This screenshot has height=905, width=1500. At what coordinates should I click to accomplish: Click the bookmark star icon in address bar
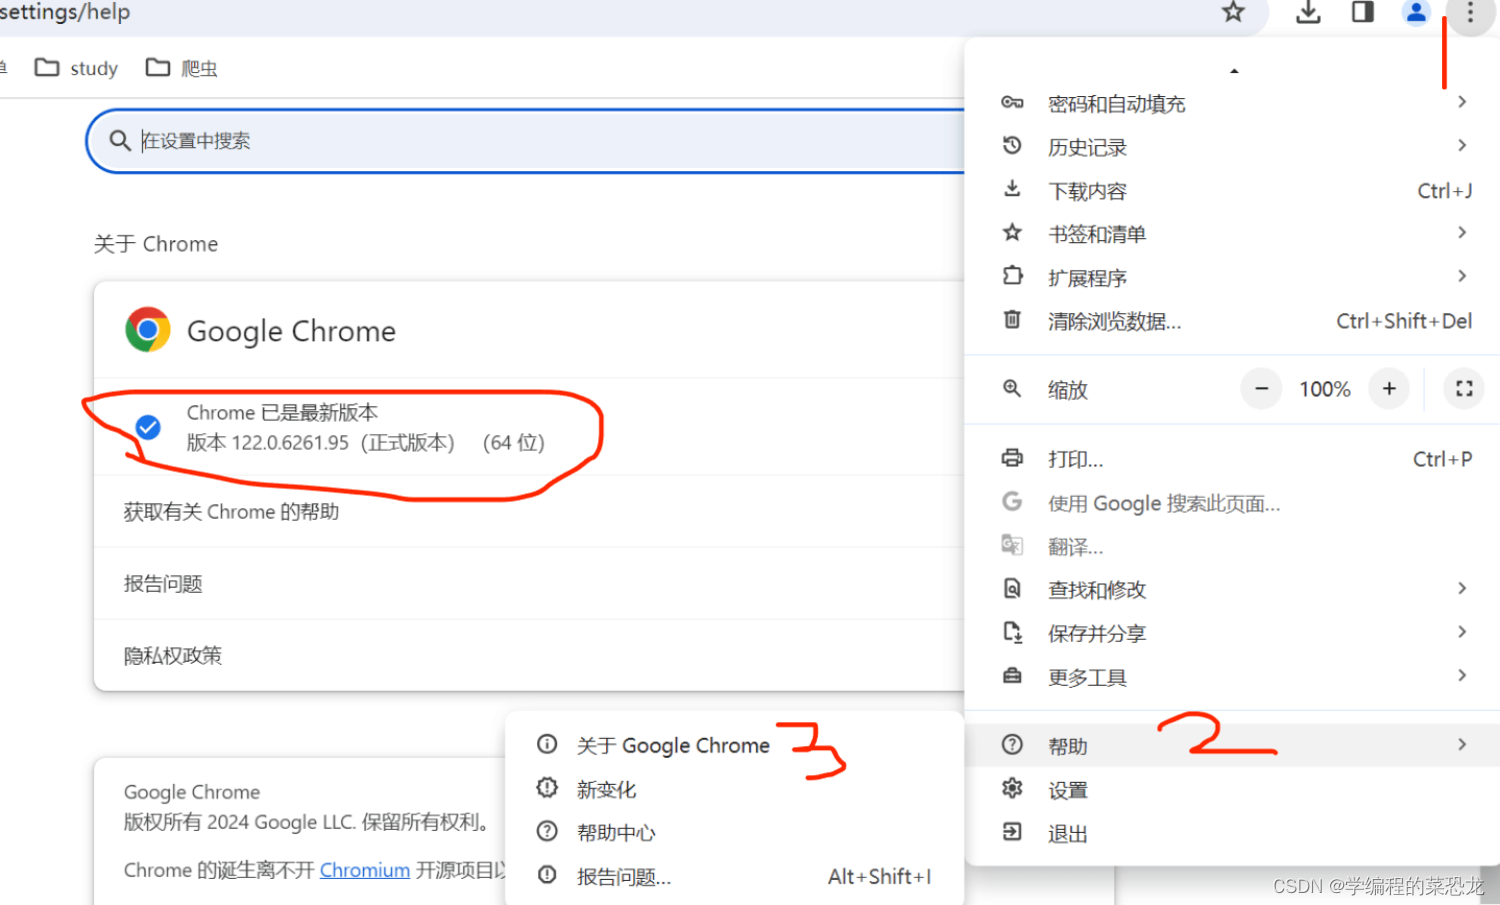[x=1233, y=12]
